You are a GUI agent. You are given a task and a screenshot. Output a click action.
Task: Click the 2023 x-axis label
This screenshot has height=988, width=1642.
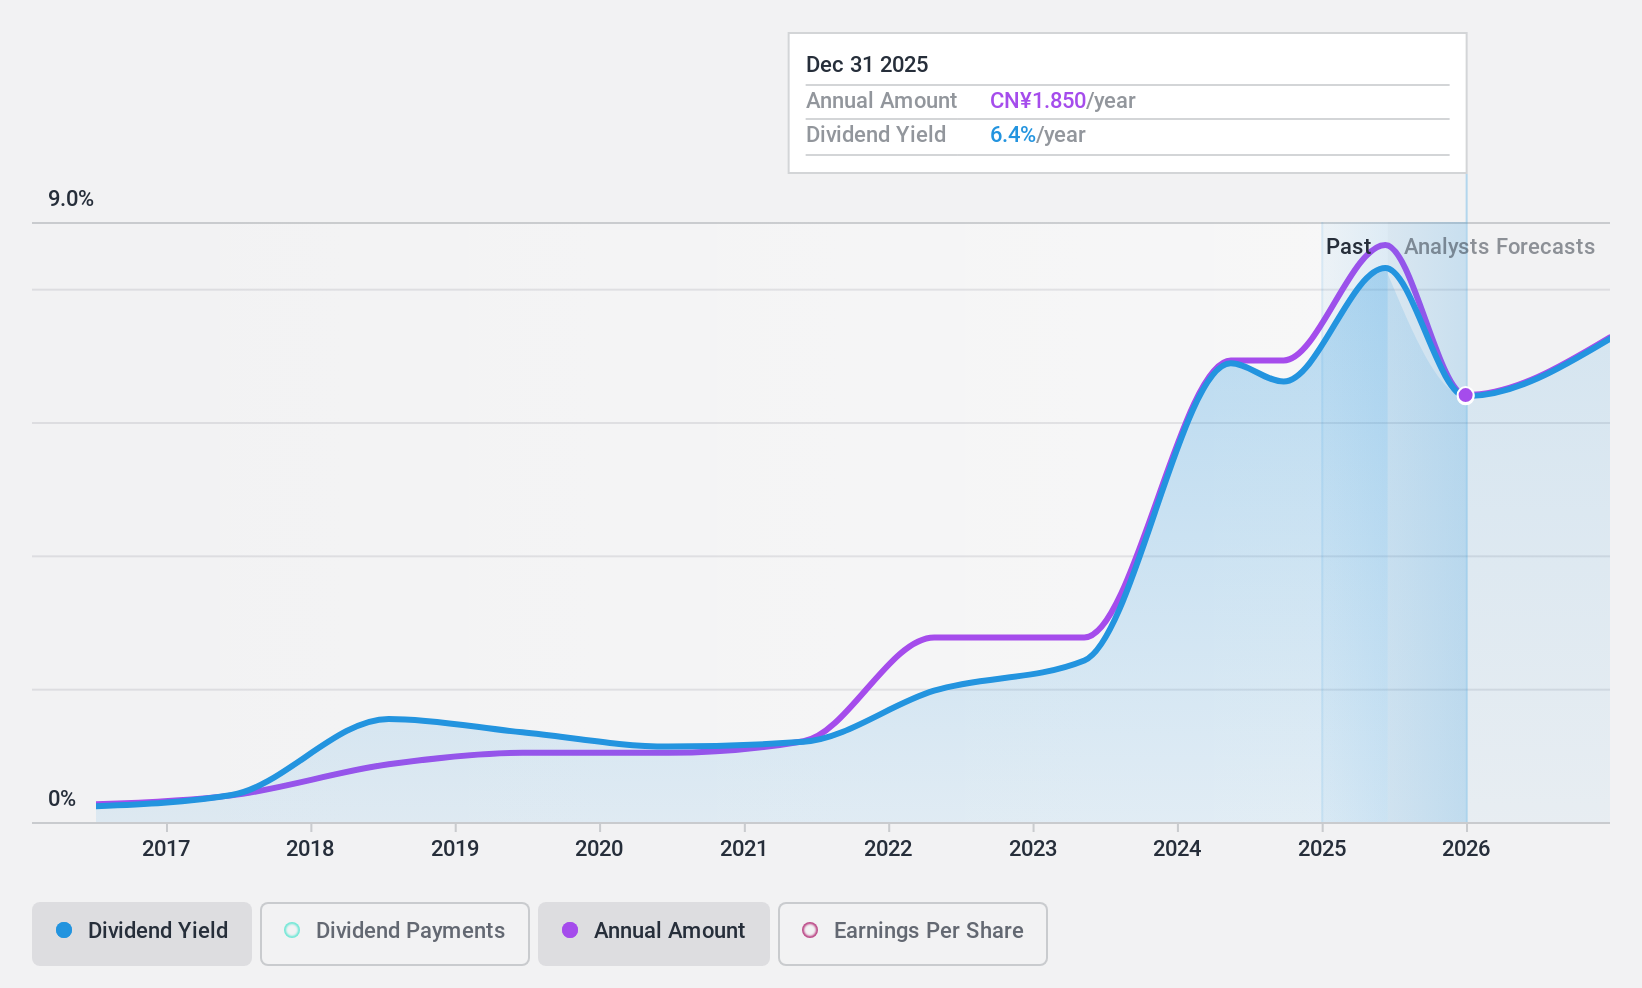pyautogui.click(x=1033, y=849)
